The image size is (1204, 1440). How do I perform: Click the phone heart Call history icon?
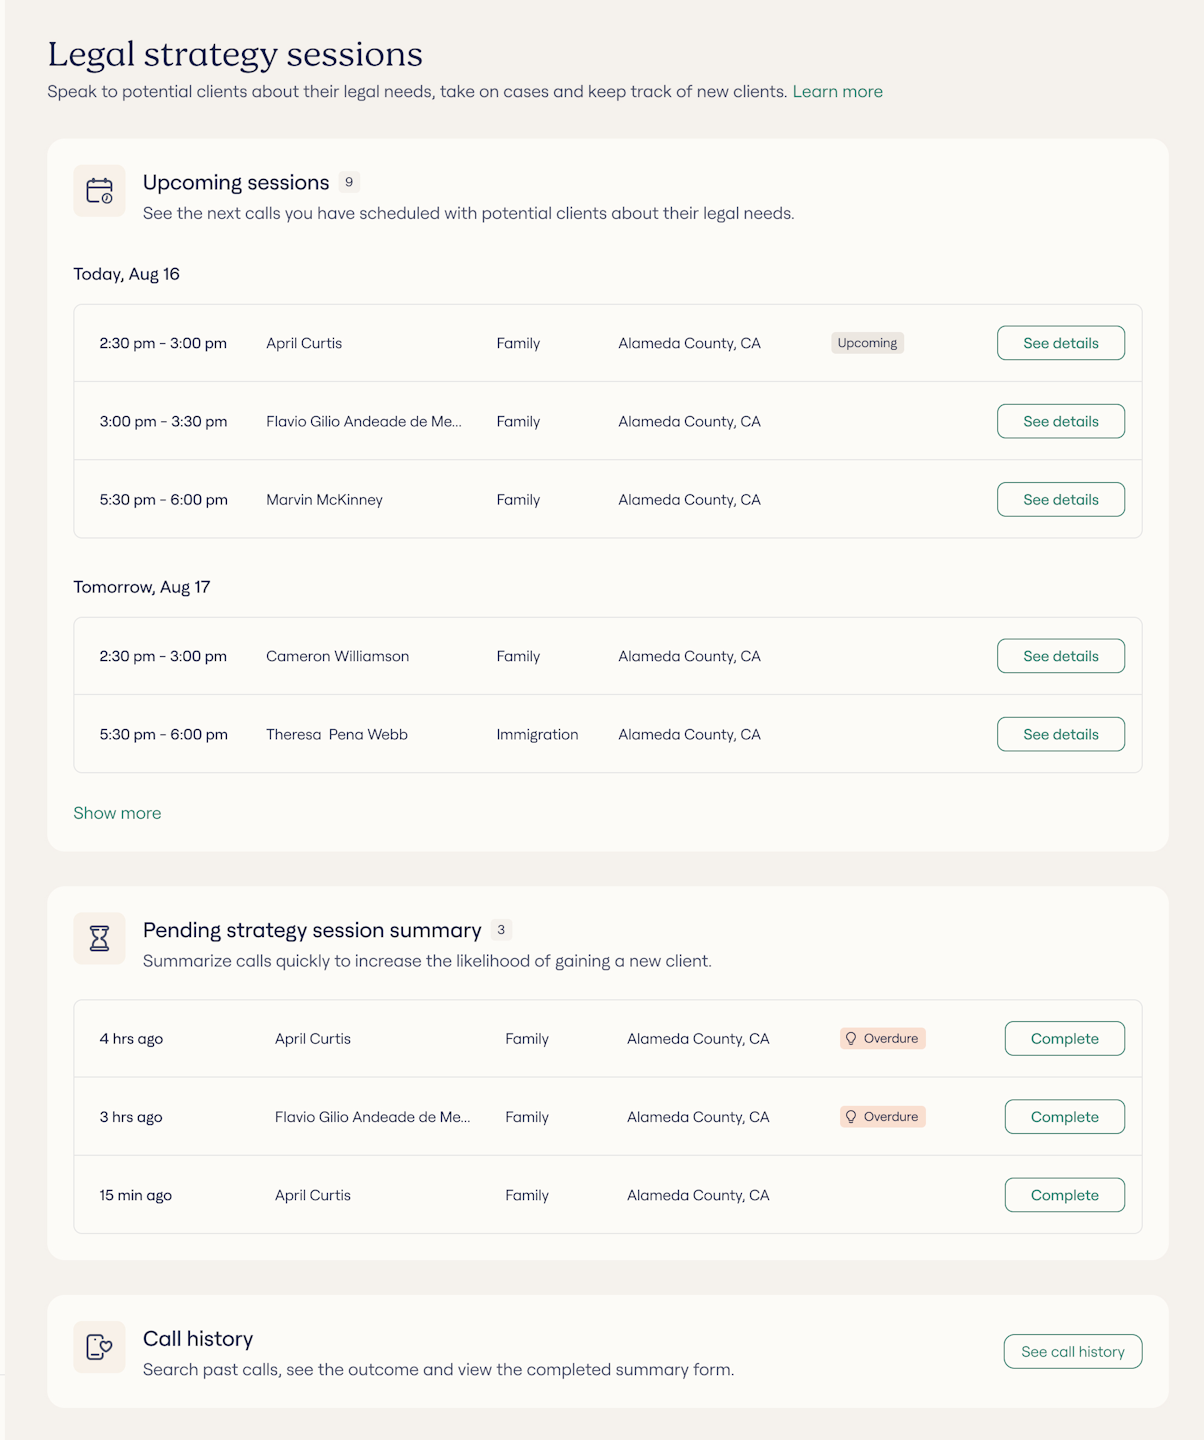point(99,1347)
